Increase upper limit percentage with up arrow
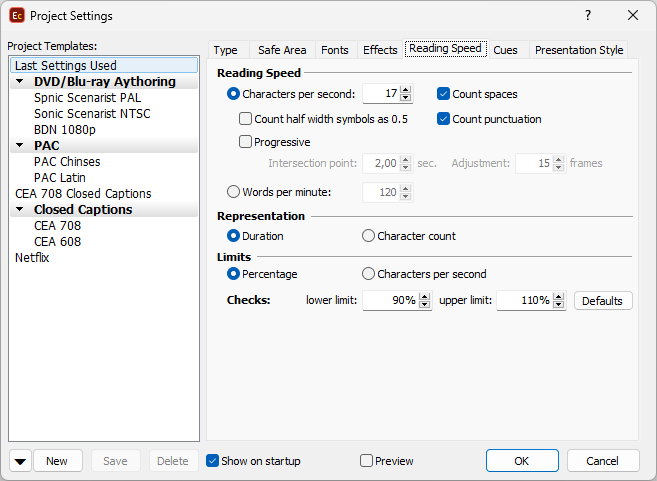This screenshot has width=657, height=481. click(559, 296)
